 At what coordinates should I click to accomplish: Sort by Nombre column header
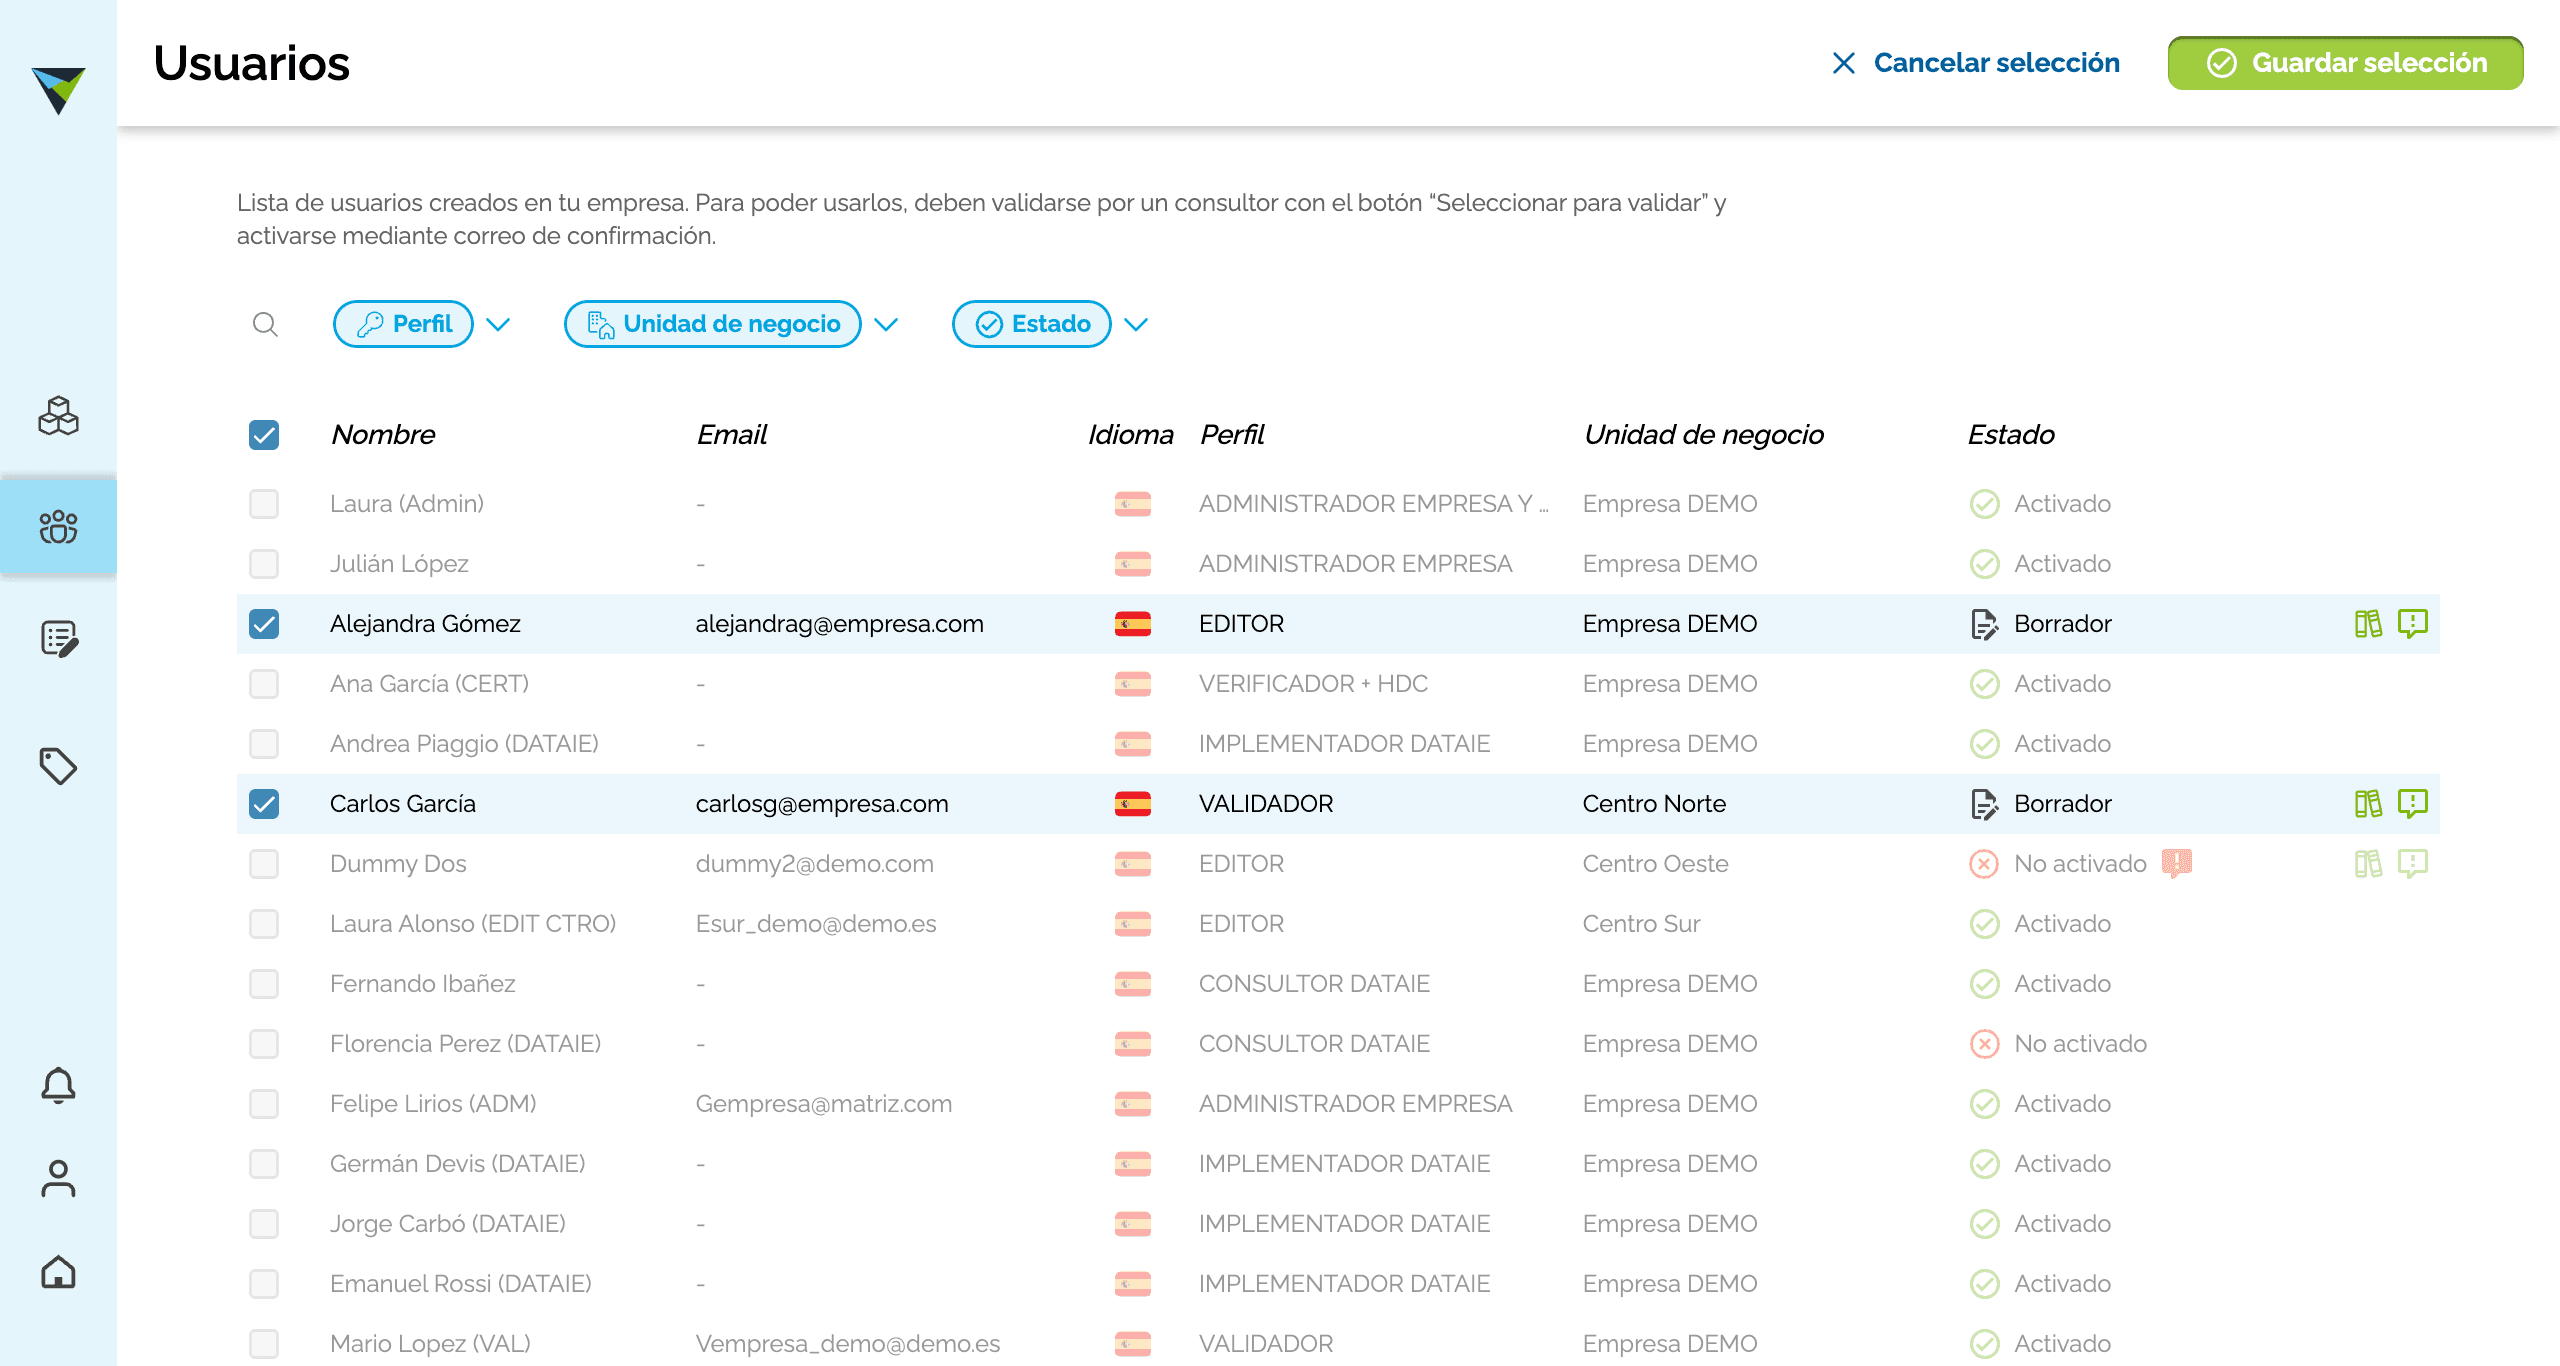coord(383,435)
